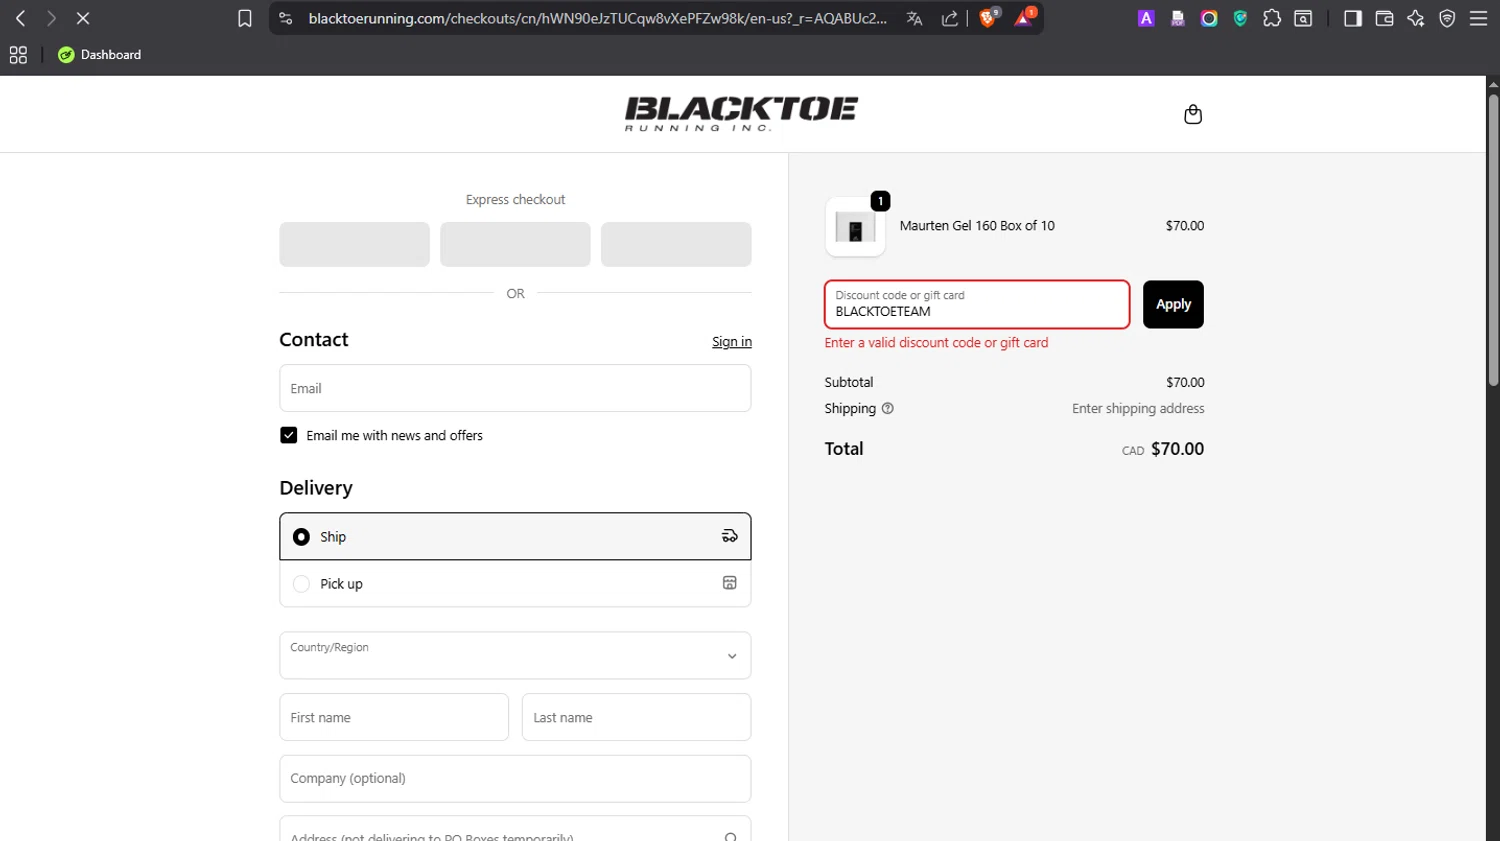1500x841 pixels.
Task: Open the translate page icon
Action: pyautogui.click(x=914, y=18)
